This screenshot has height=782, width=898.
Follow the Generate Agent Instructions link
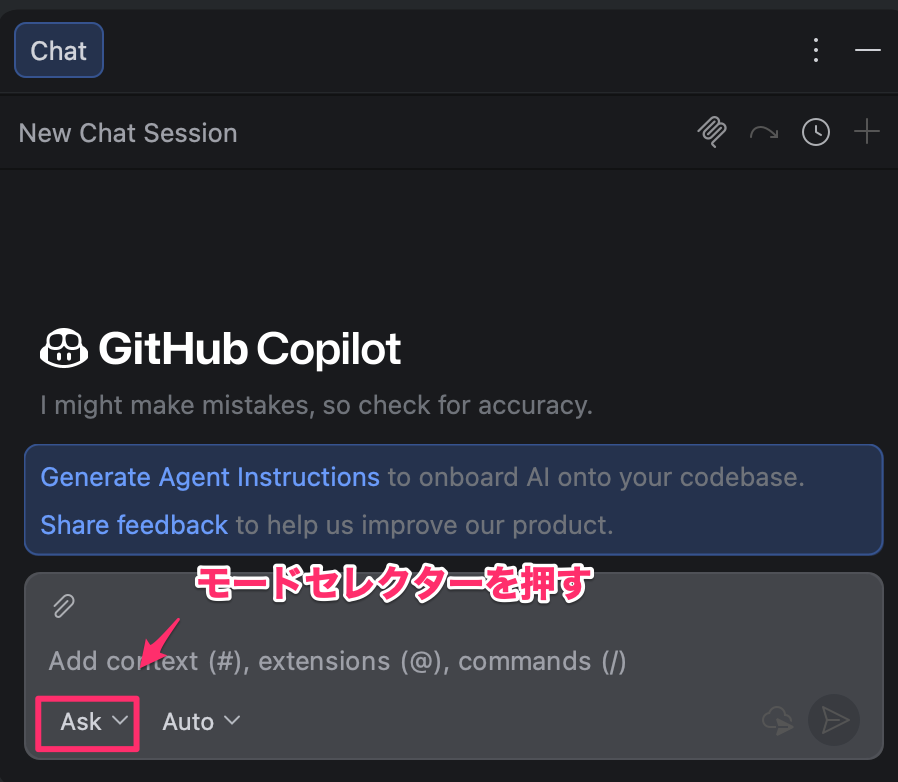coord(210,477)
